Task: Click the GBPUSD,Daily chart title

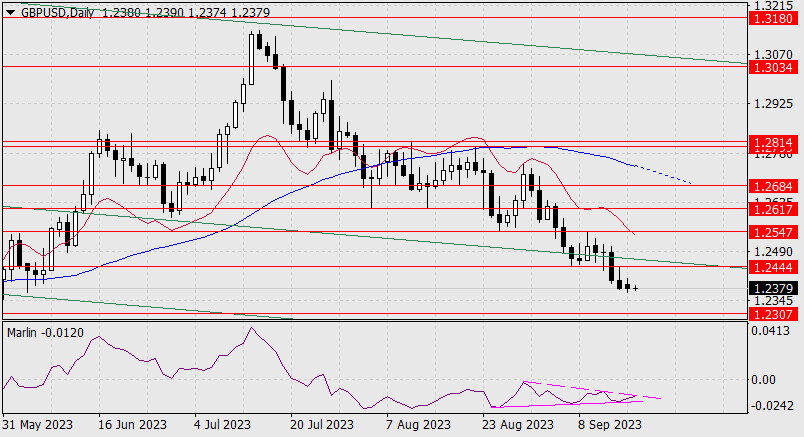Action: (57, 12)
